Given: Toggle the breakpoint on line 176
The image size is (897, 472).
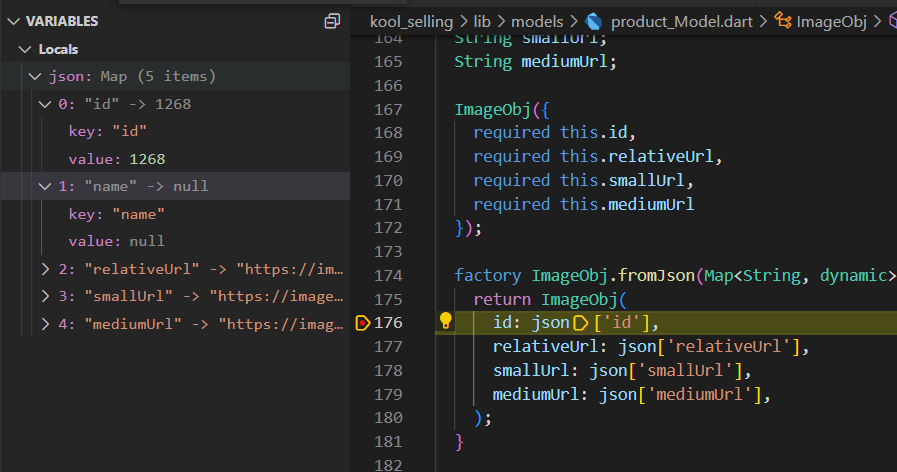Looking at the screenshot, I should pyautogui.click(x=363, y=323).
